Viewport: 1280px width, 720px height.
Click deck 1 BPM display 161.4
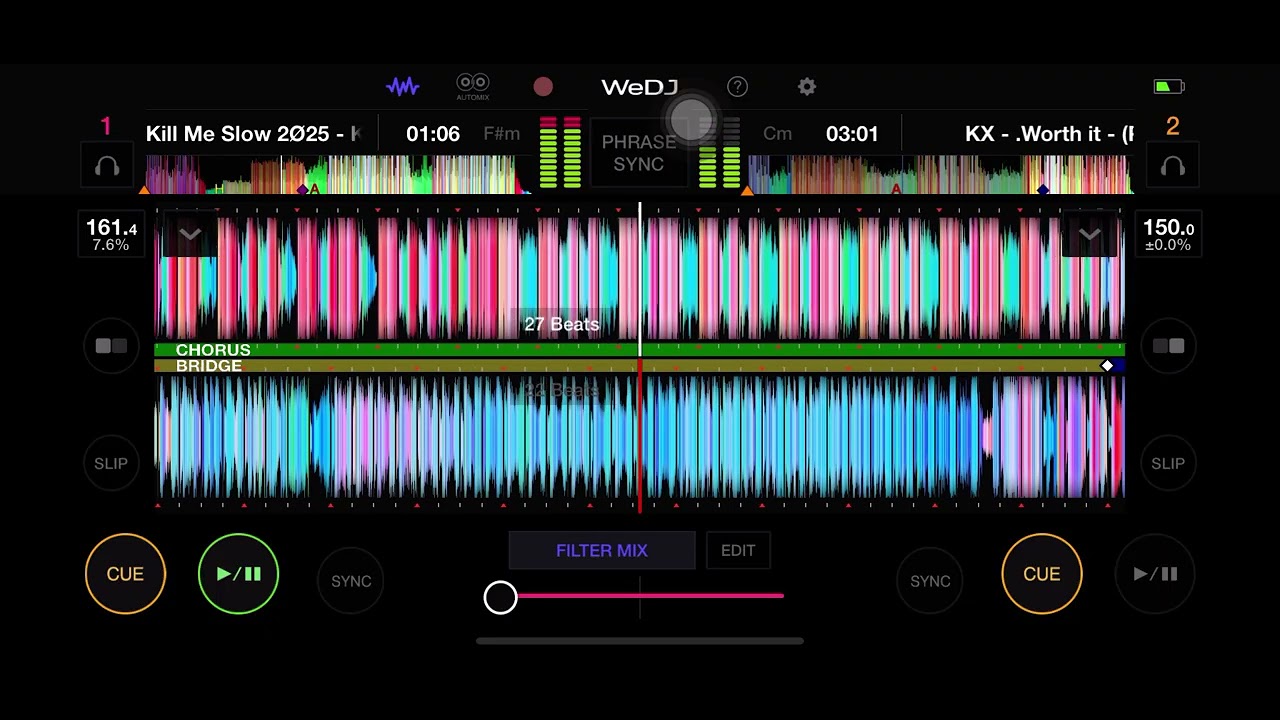[111, 234]
